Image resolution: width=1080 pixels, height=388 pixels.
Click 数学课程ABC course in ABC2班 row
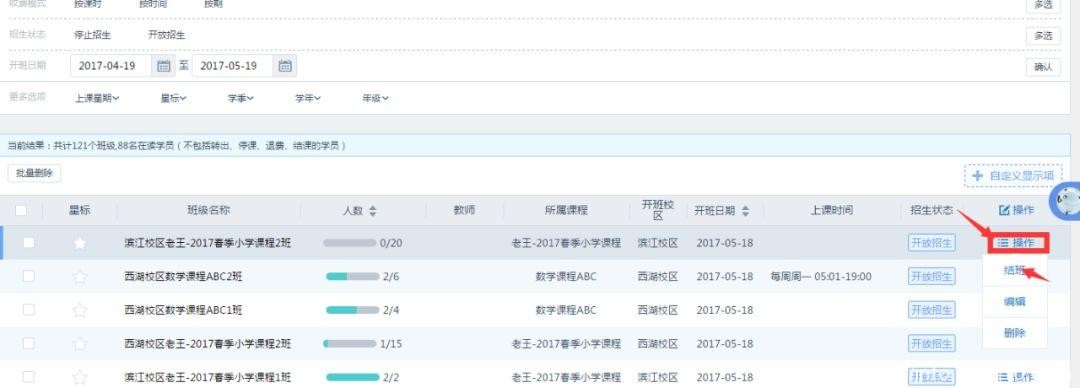pyautogui.click(x=566, y=276)
